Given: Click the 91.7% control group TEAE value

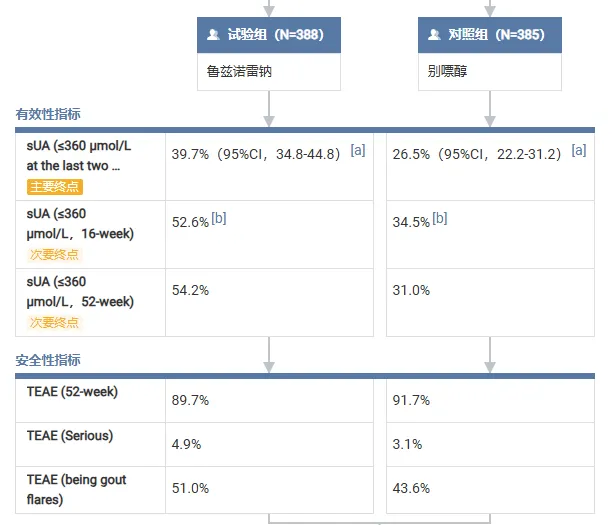Looking at the screenshot, I should coord(411,400).
